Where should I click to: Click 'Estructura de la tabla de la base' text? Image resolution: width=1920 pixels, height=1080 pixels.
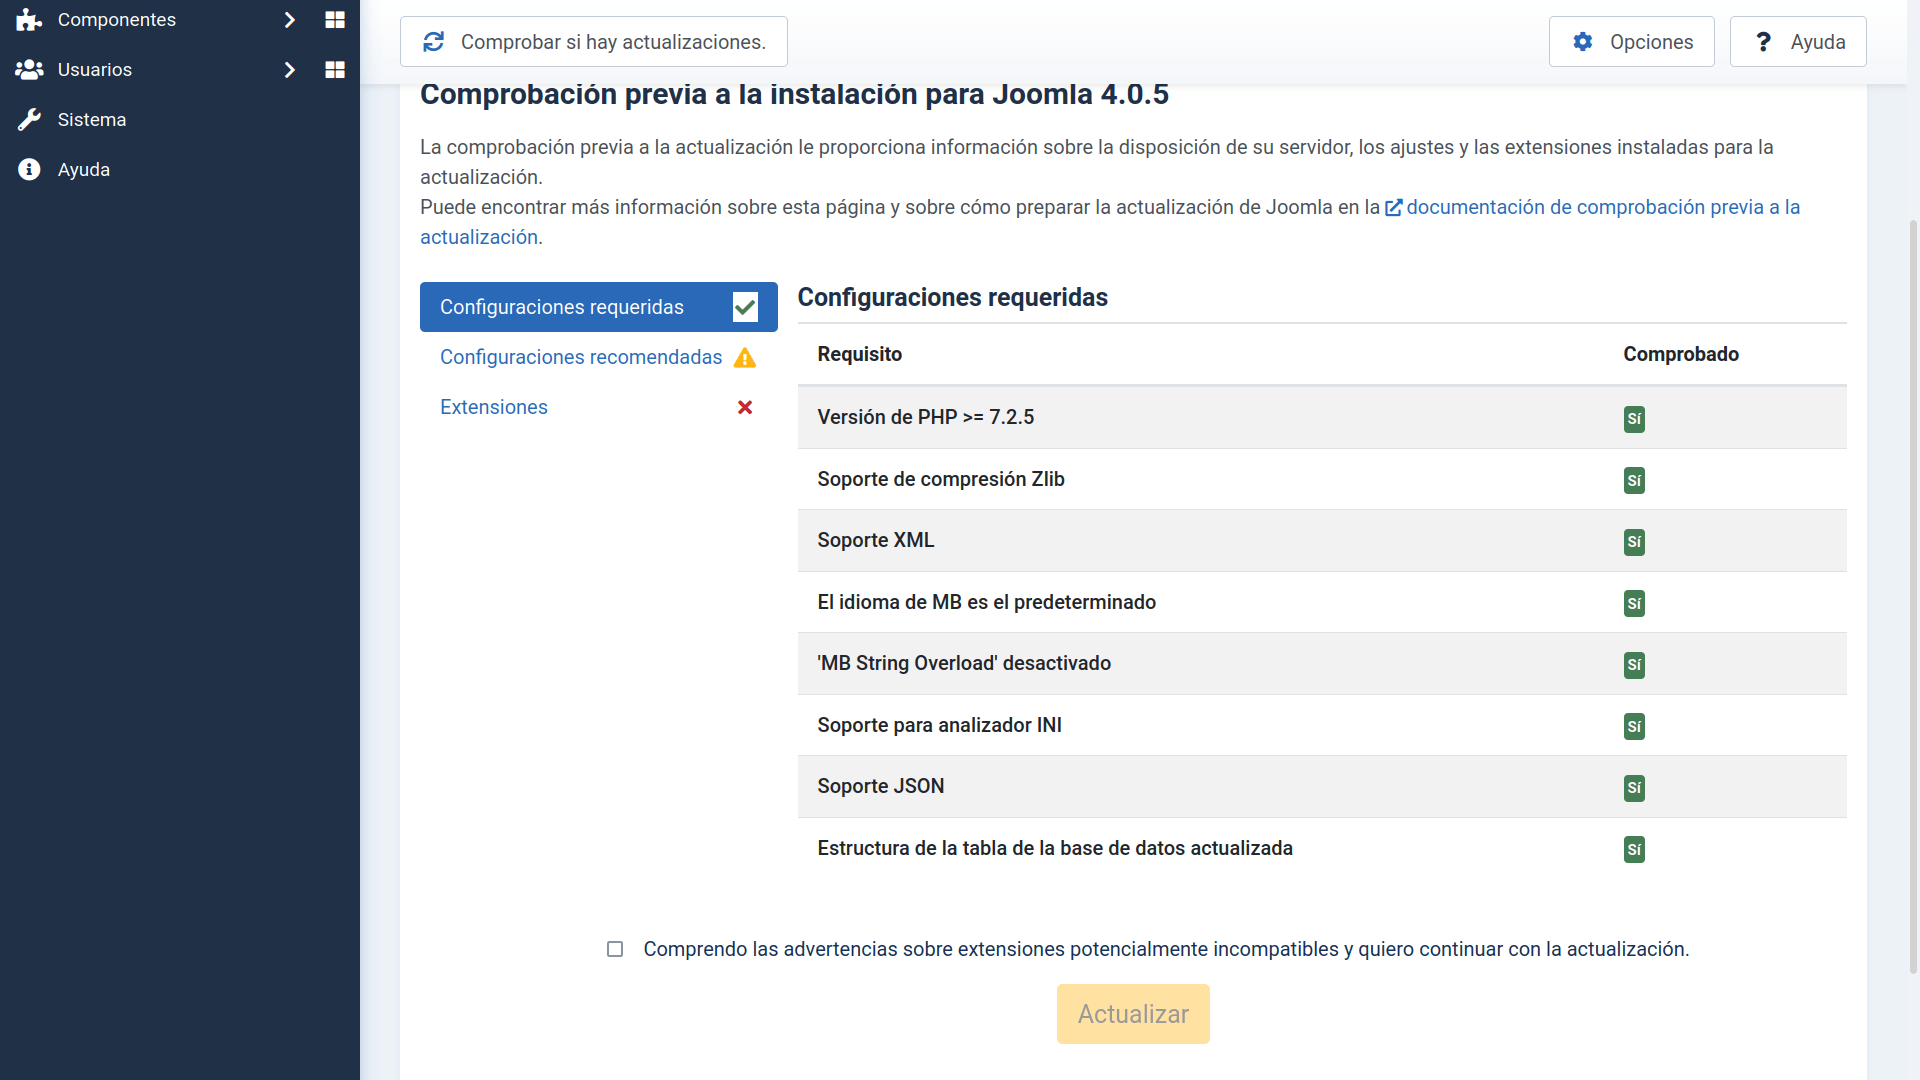(1055, 848)
